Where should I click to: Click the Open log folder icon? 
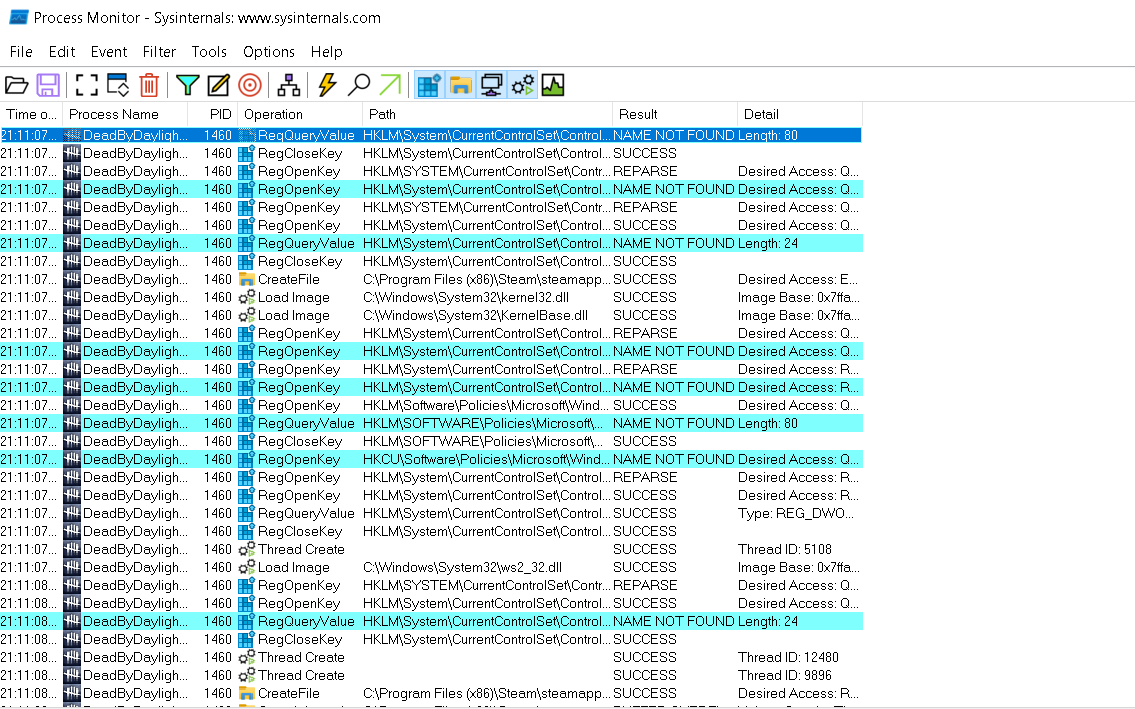[17, 85]
